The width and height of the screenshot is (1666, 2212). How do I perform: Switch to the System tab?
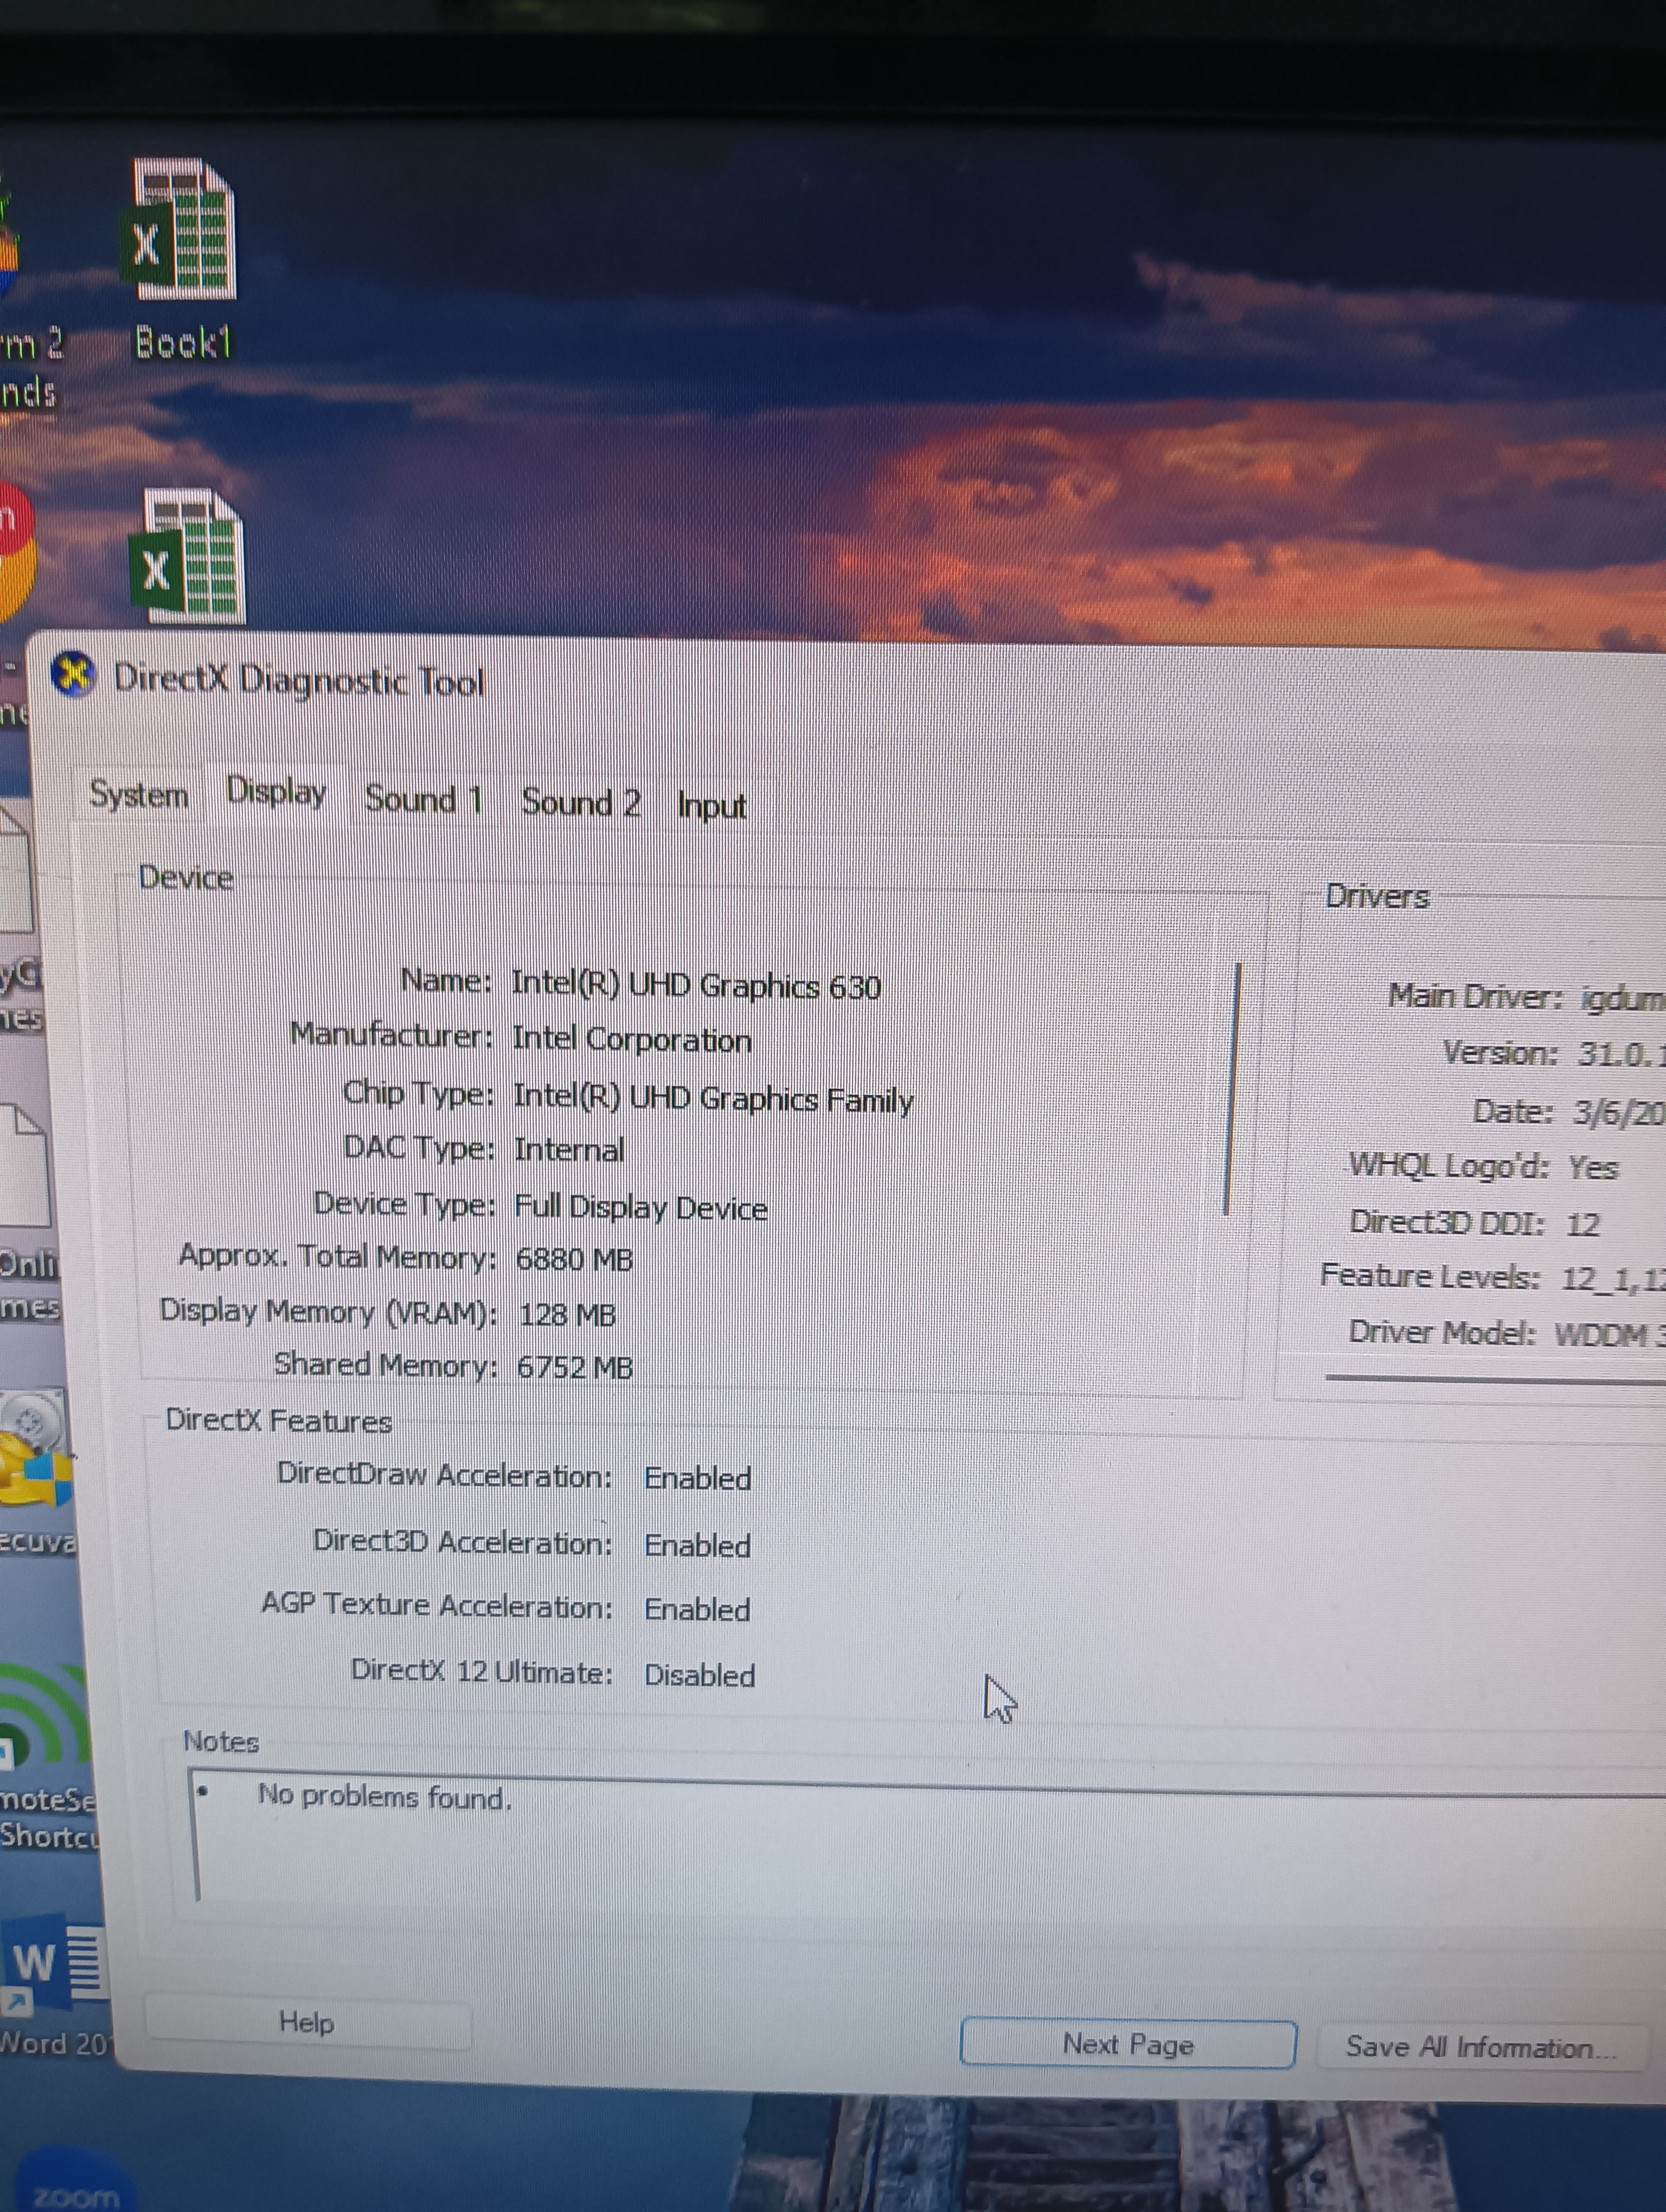(x=138, y=795)
